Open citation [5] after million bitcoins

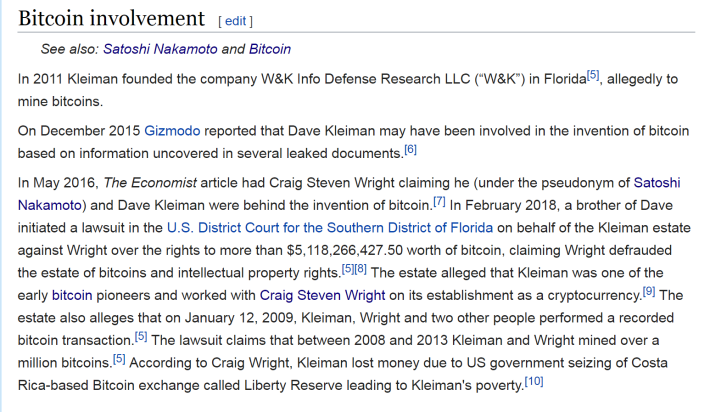point(119,359)
